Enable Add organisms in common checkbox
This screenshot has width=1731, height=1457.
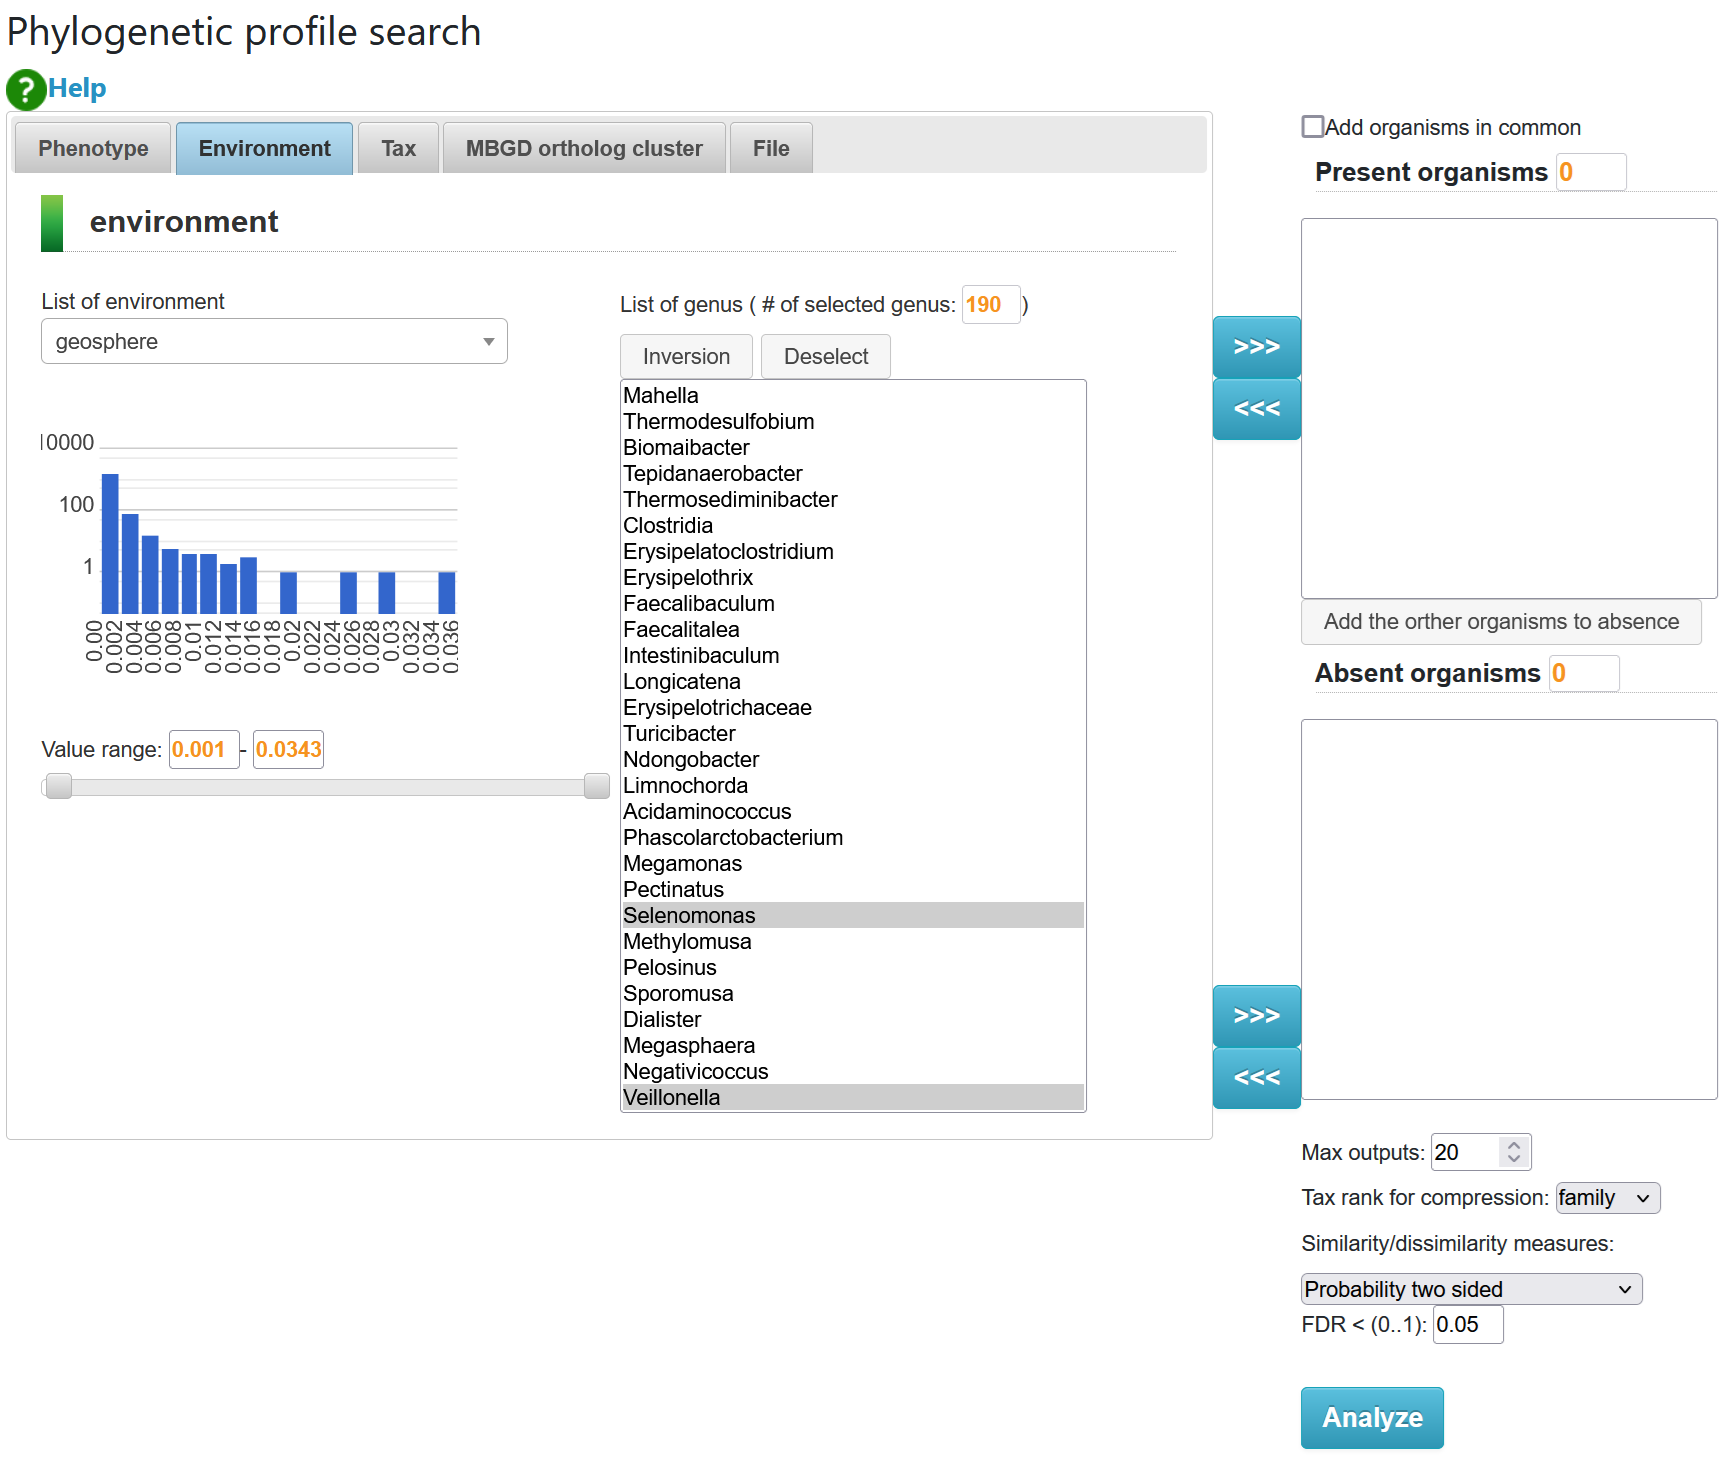1313,127
